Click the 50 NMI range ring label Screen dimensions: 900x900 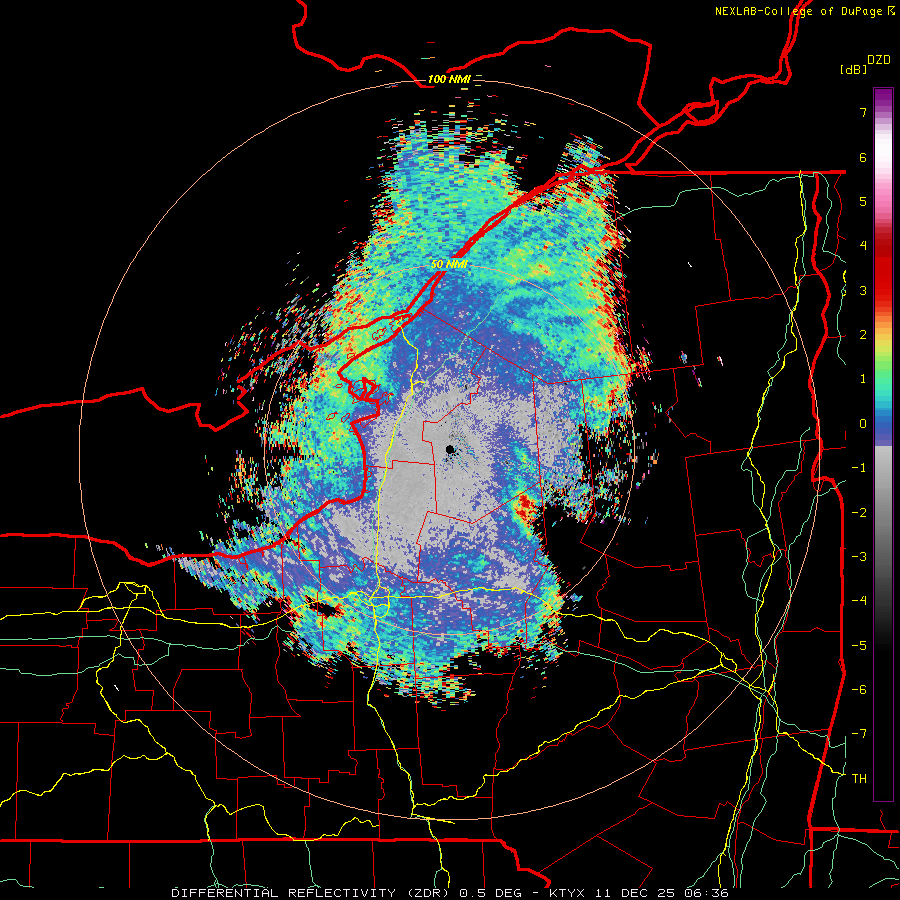coord(449,265)
